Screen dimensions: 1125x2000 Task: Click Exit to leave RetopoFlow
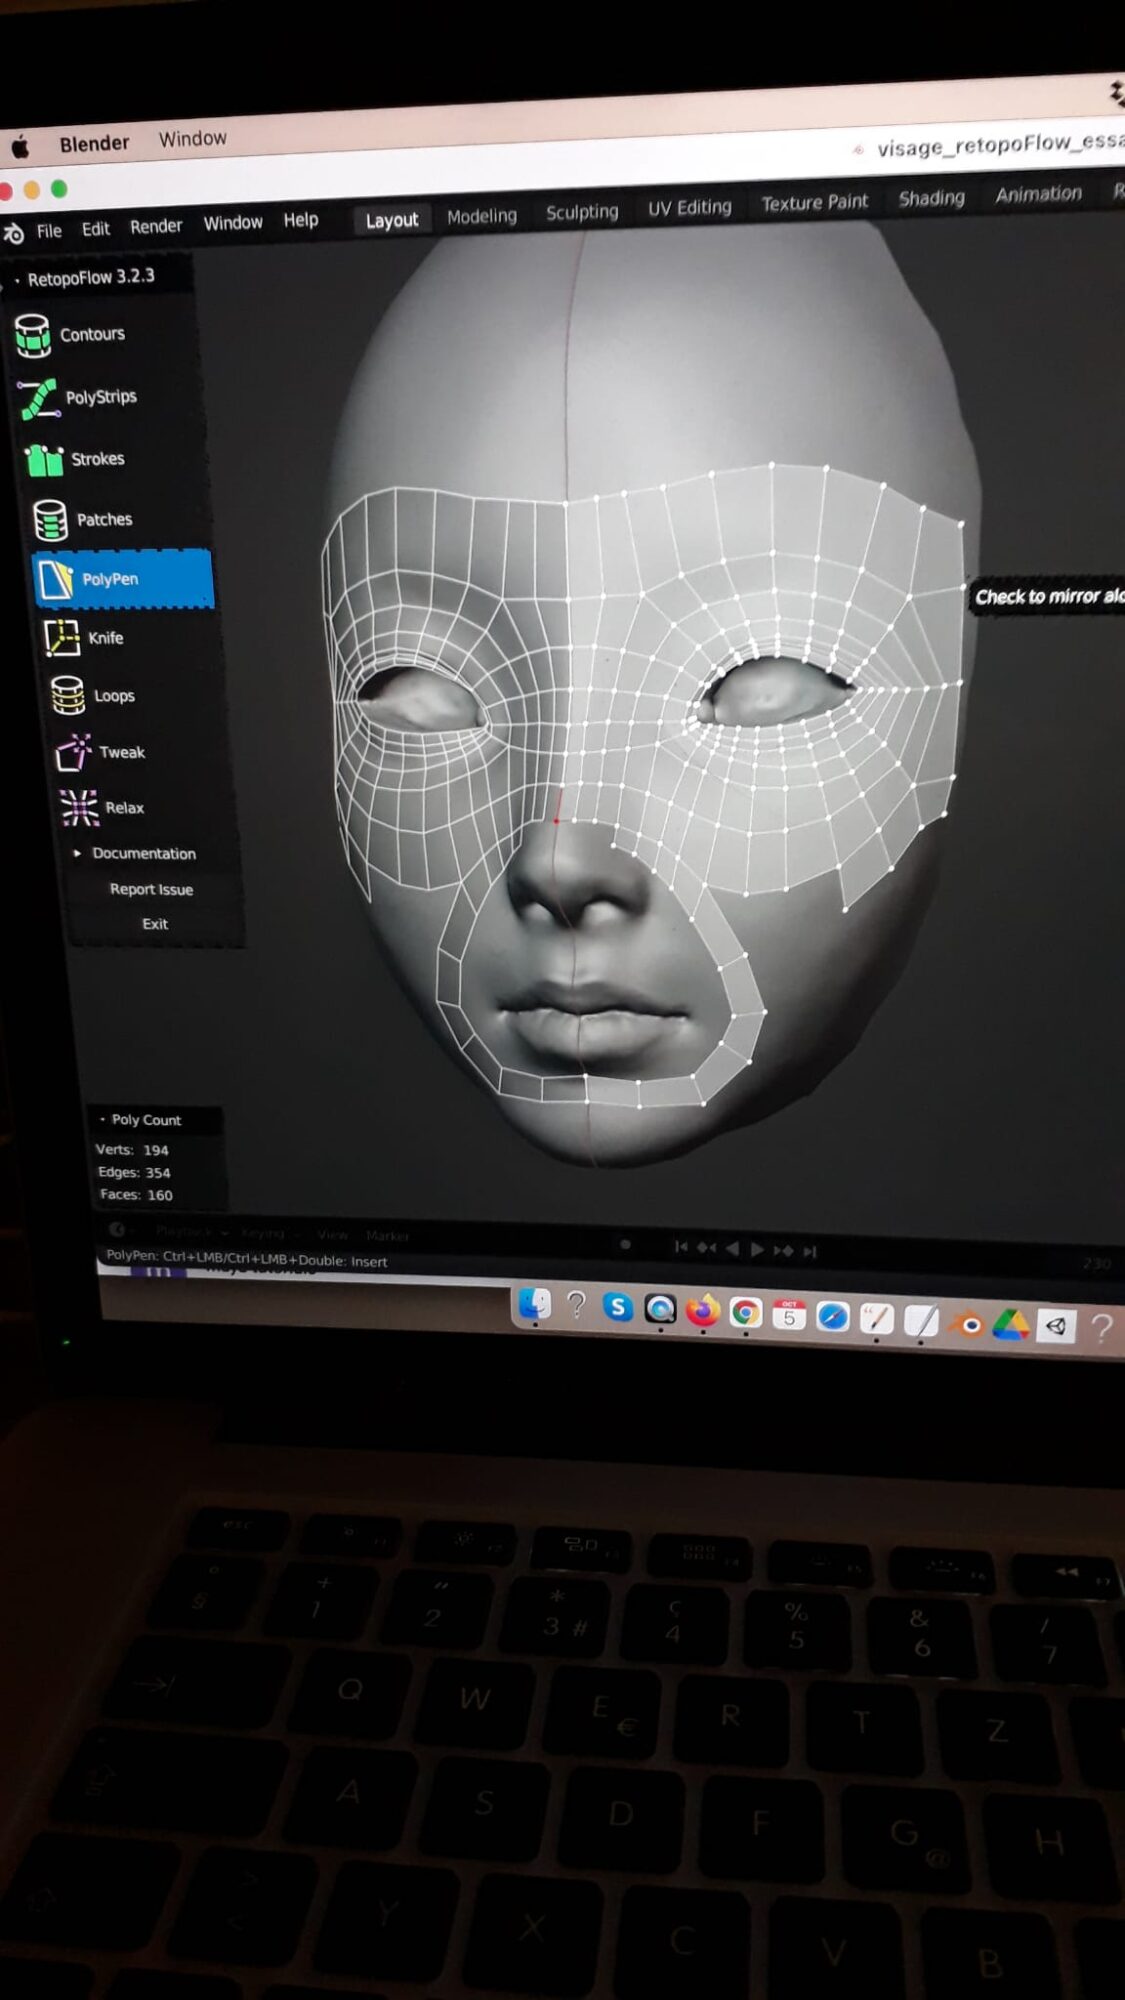[x=155, y=924]
